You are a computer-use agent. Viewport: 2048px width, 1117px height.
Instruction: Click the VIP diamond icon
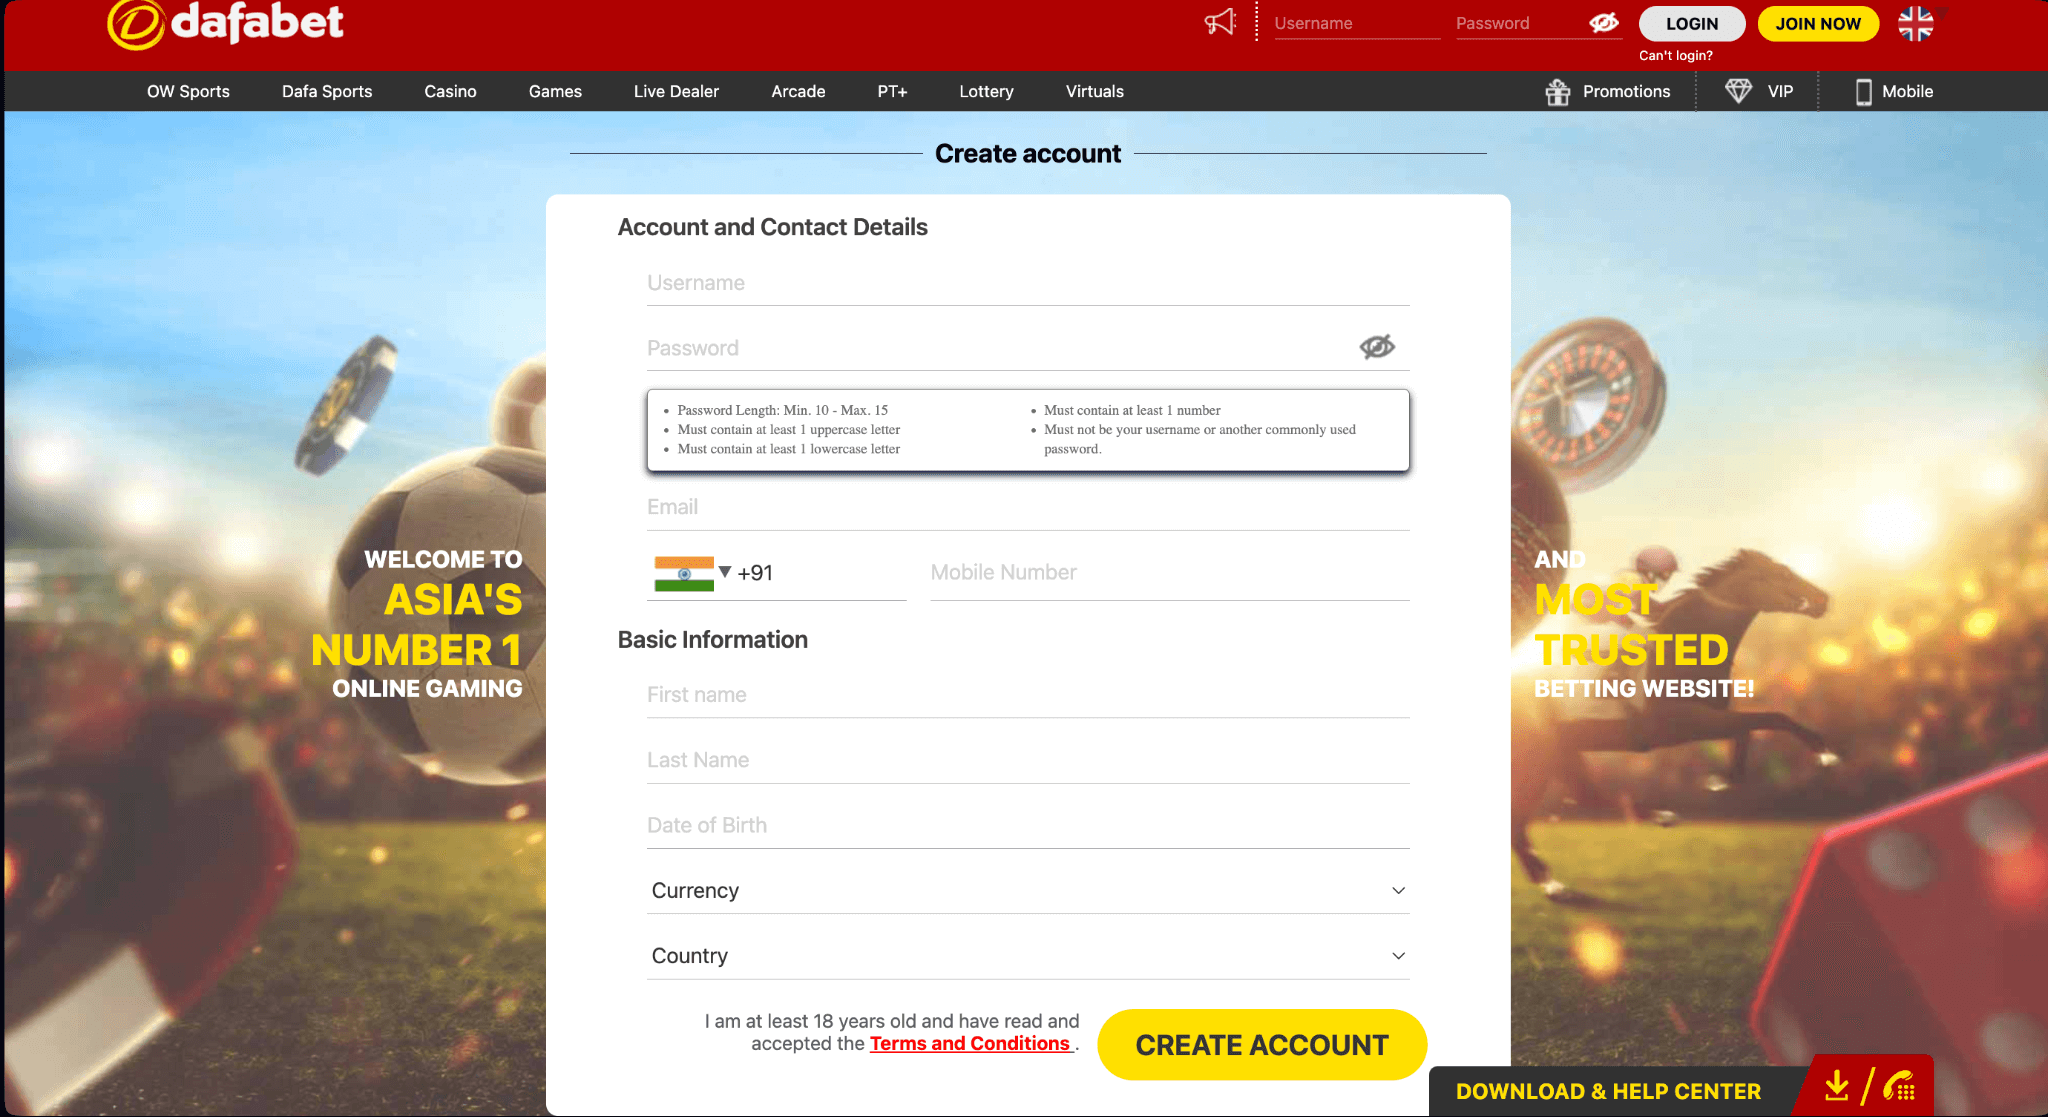1739,91
